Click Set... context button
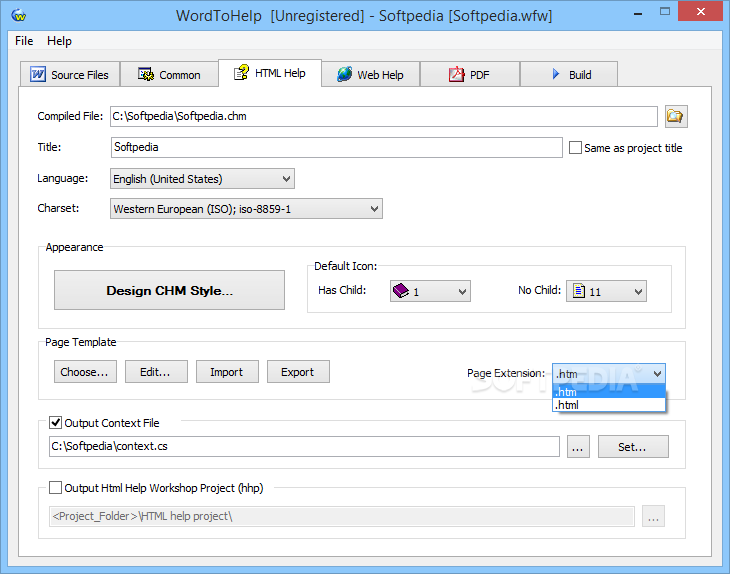Viewport: 730px width, 574px height. [633, 446]
